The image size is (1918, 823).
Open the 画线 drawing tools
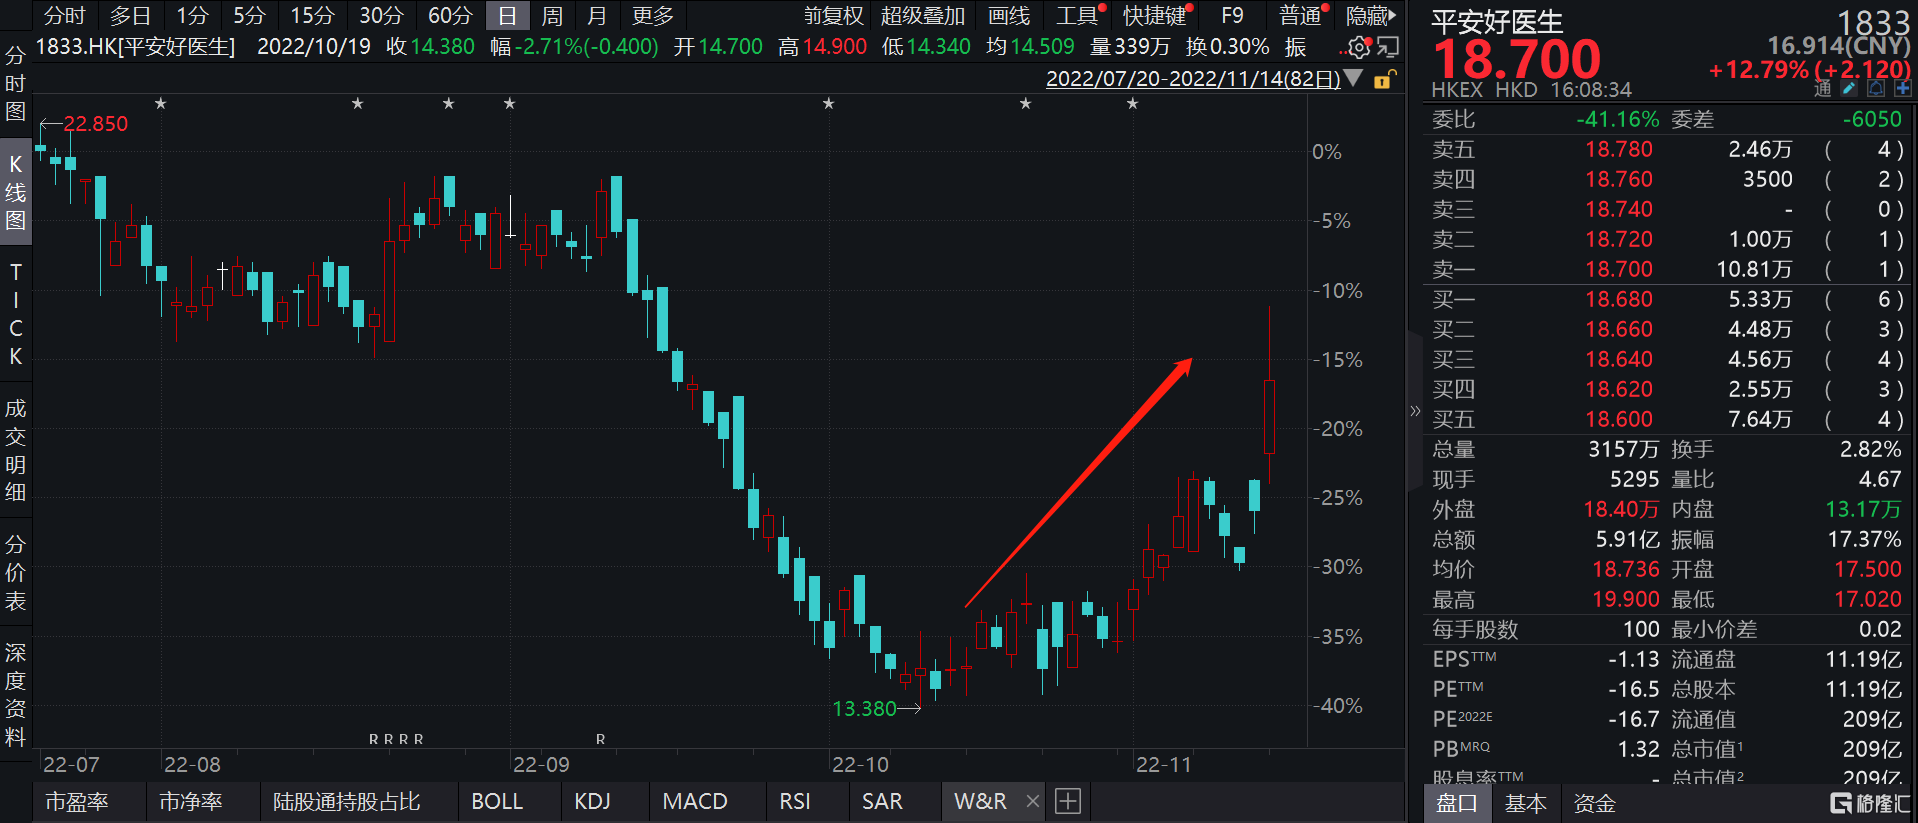(1009, 16)
